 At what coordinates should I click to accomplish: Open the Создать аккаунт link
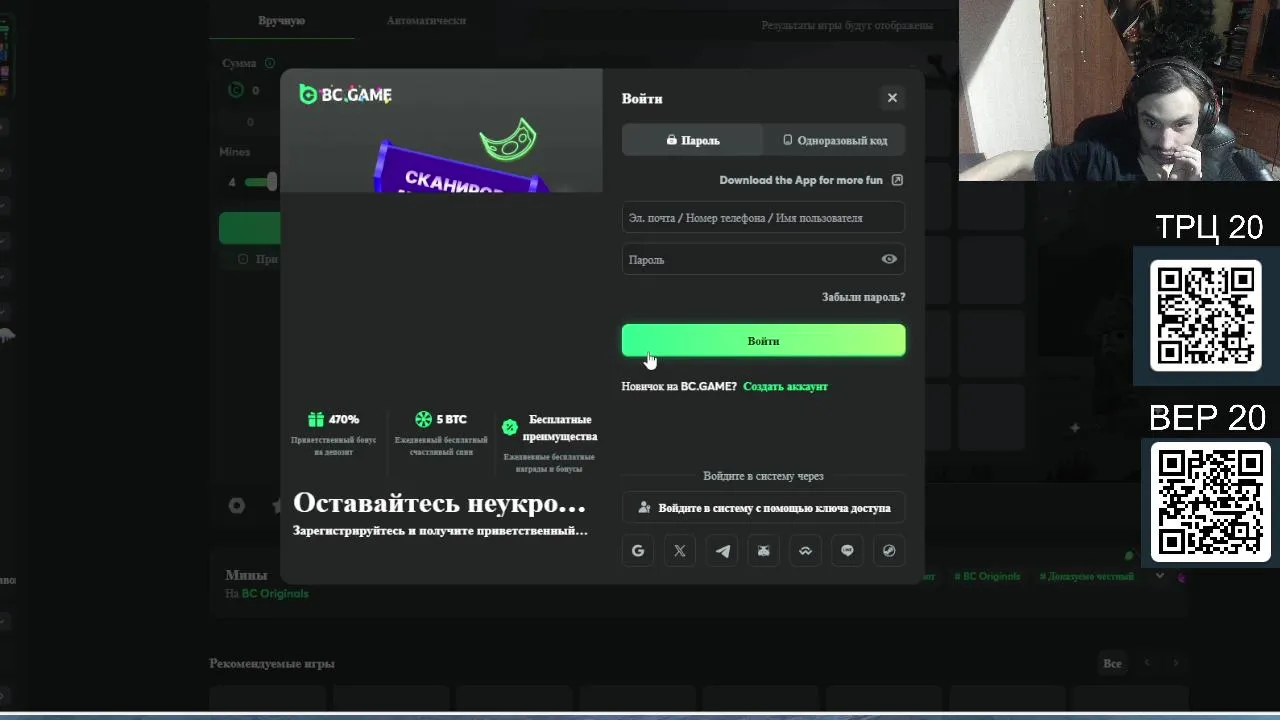785,386
